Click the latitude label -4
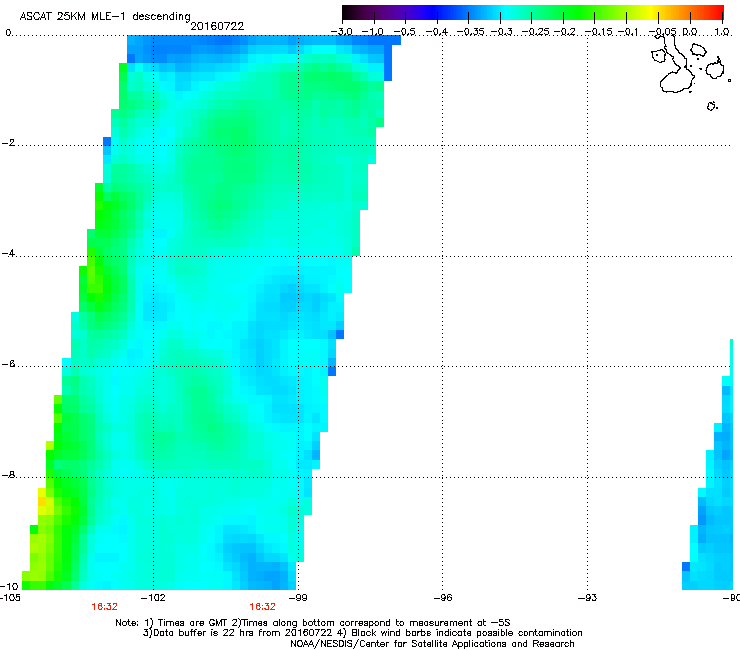Image resolution: width=740 pixels, height=650 pixels. (8, 253)
